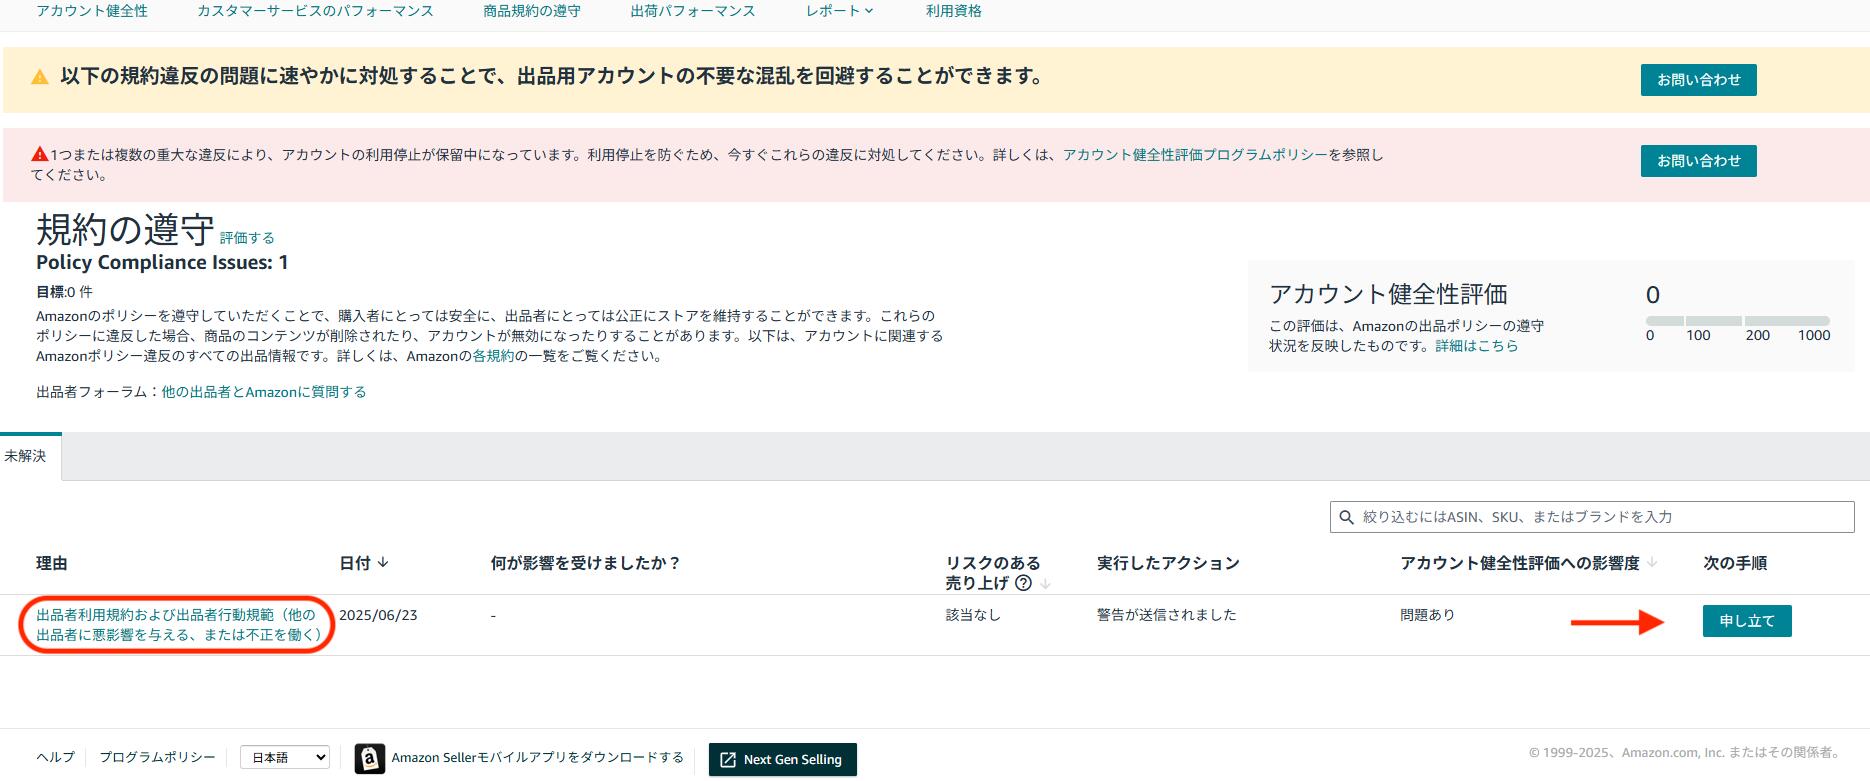Viewport: 1870px width, 781px height.
Task: Open the 各規約 policy list link
Action: [x=493, y=356]
